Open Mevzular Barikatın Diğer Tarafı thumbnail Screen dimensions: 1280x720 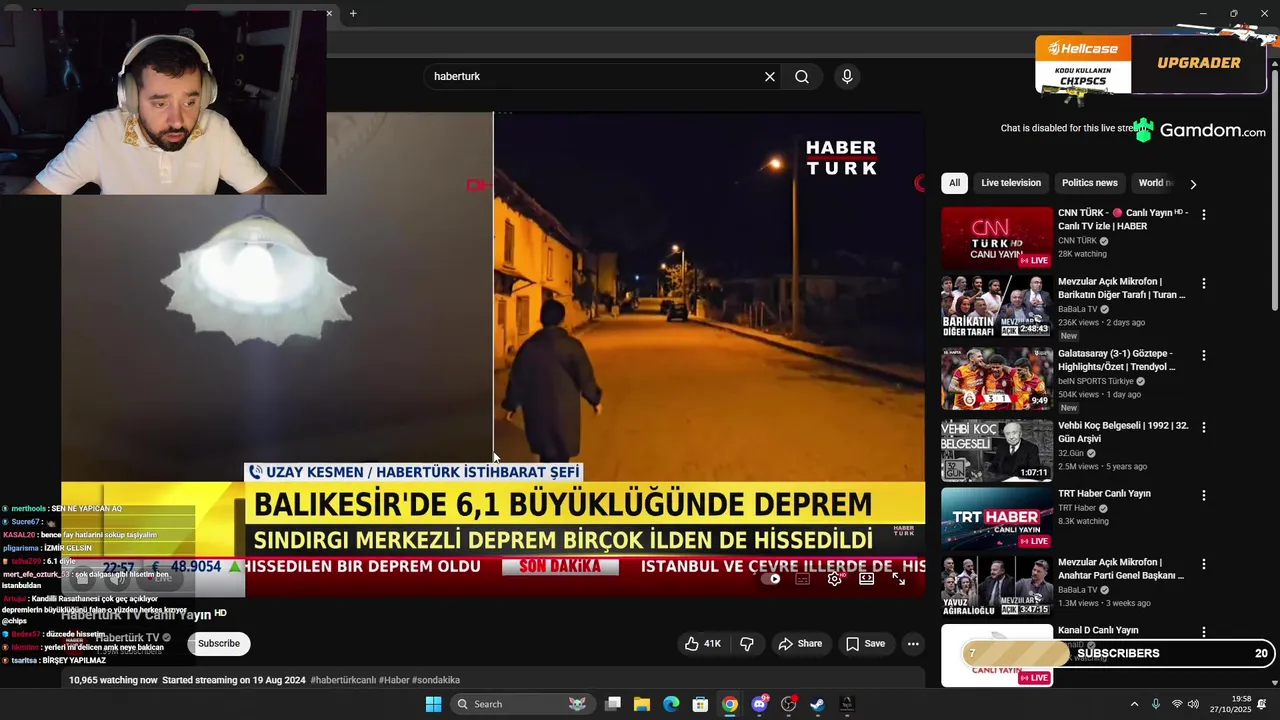997,307
